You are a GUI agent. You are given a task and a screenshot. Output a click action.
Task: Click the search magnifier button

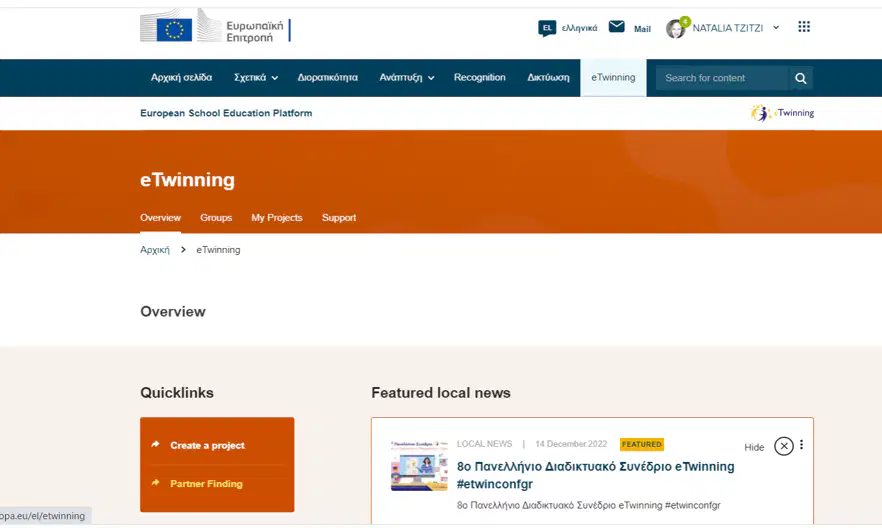tap(801, 78)
